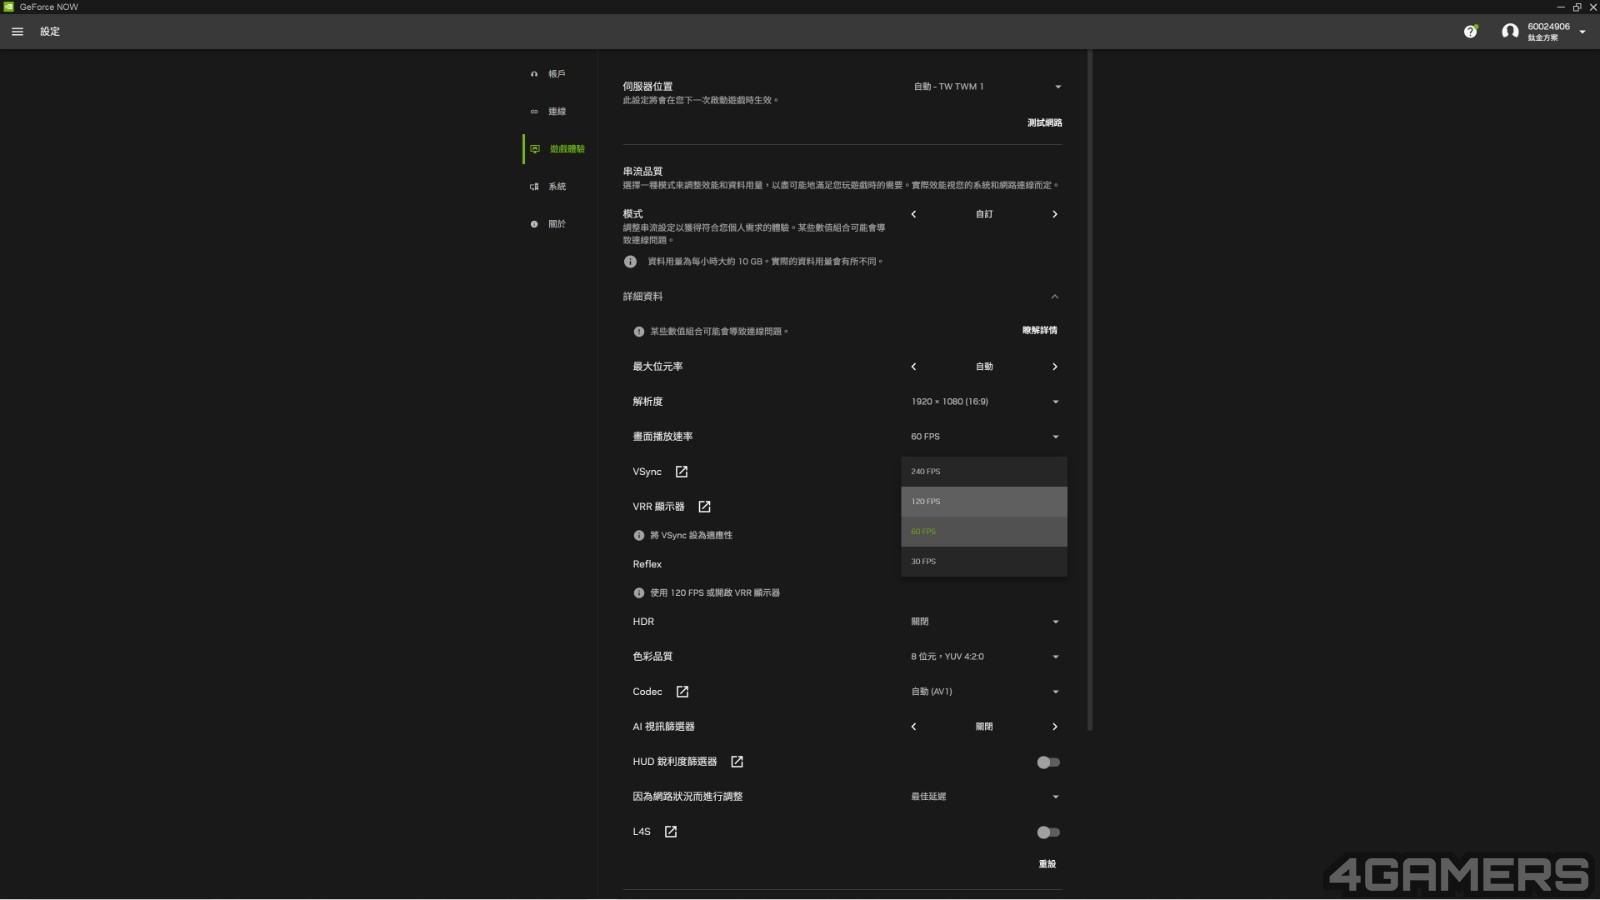1600x900 pixels.
Task: Open the HUD 銳利度篩選器 external link icon
Action: point(737,762)
